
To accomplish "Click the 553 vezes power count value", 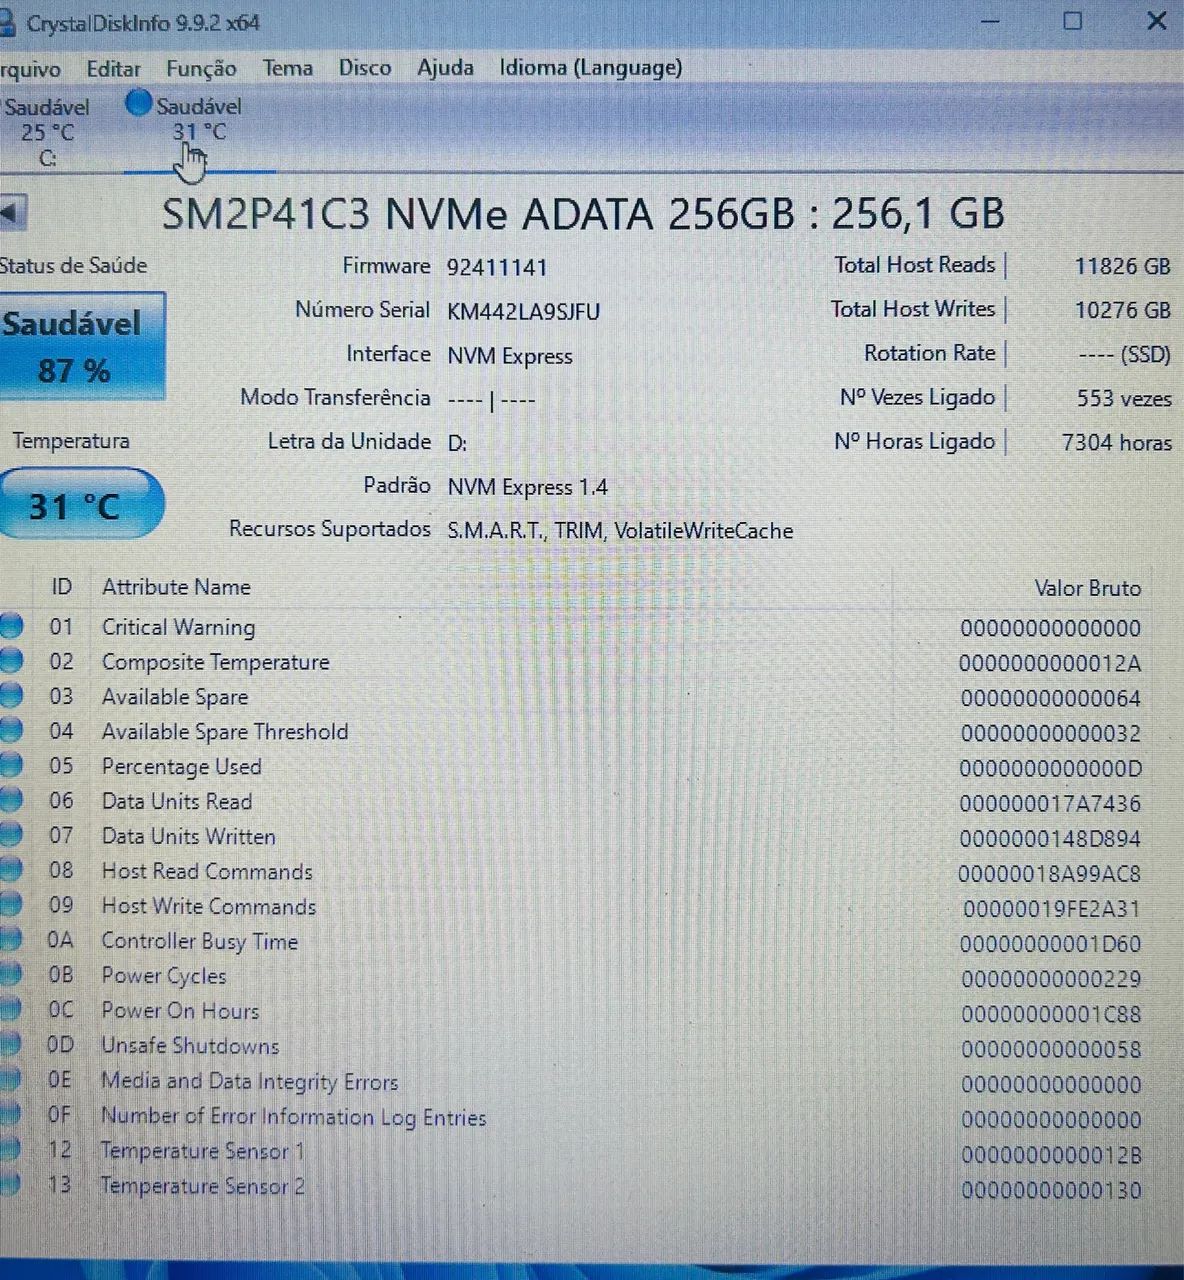I will [1124, 398].
